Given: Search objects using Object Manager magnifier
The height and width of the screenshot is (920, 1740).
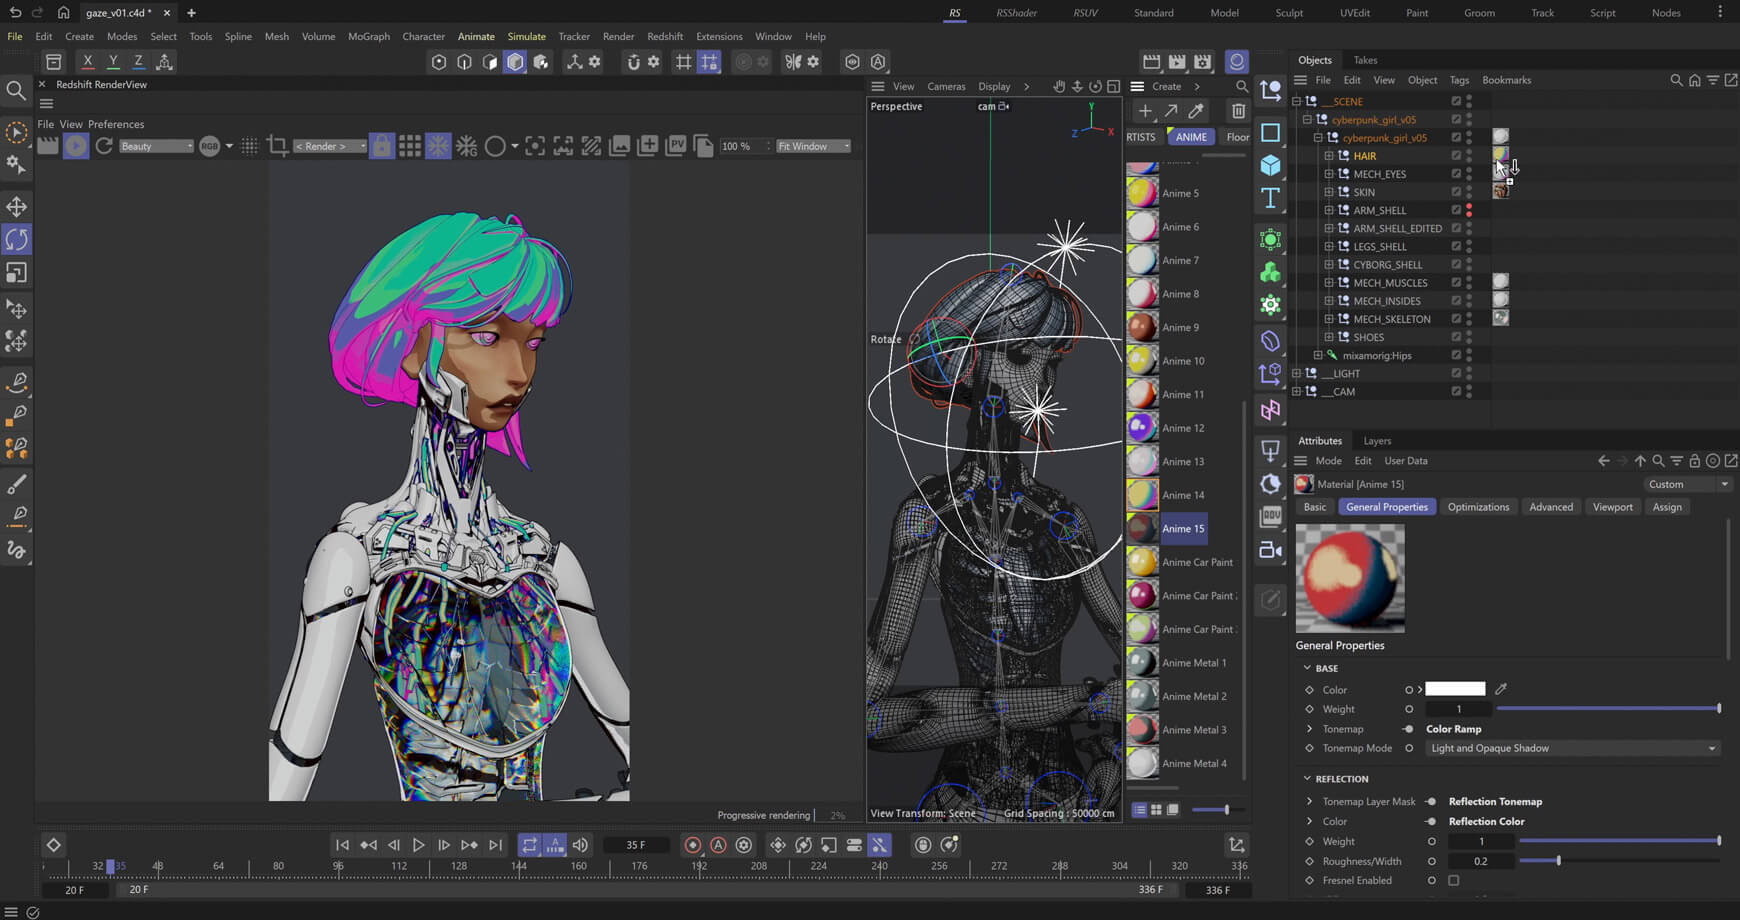Looking at the screenshot, I should (x=1676, y=80).
